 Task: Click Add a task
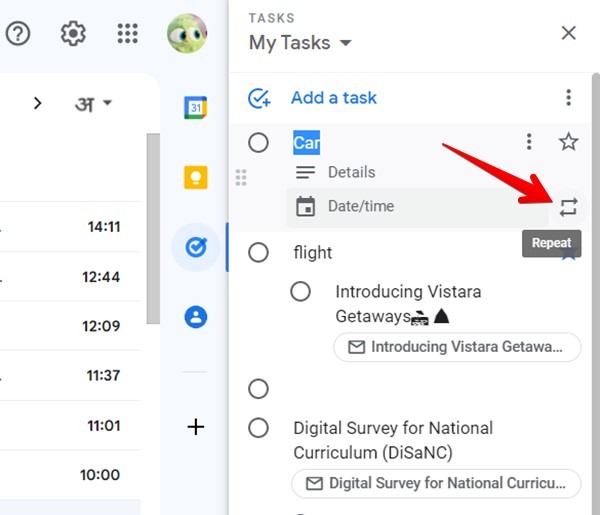(x=334, y=98)
